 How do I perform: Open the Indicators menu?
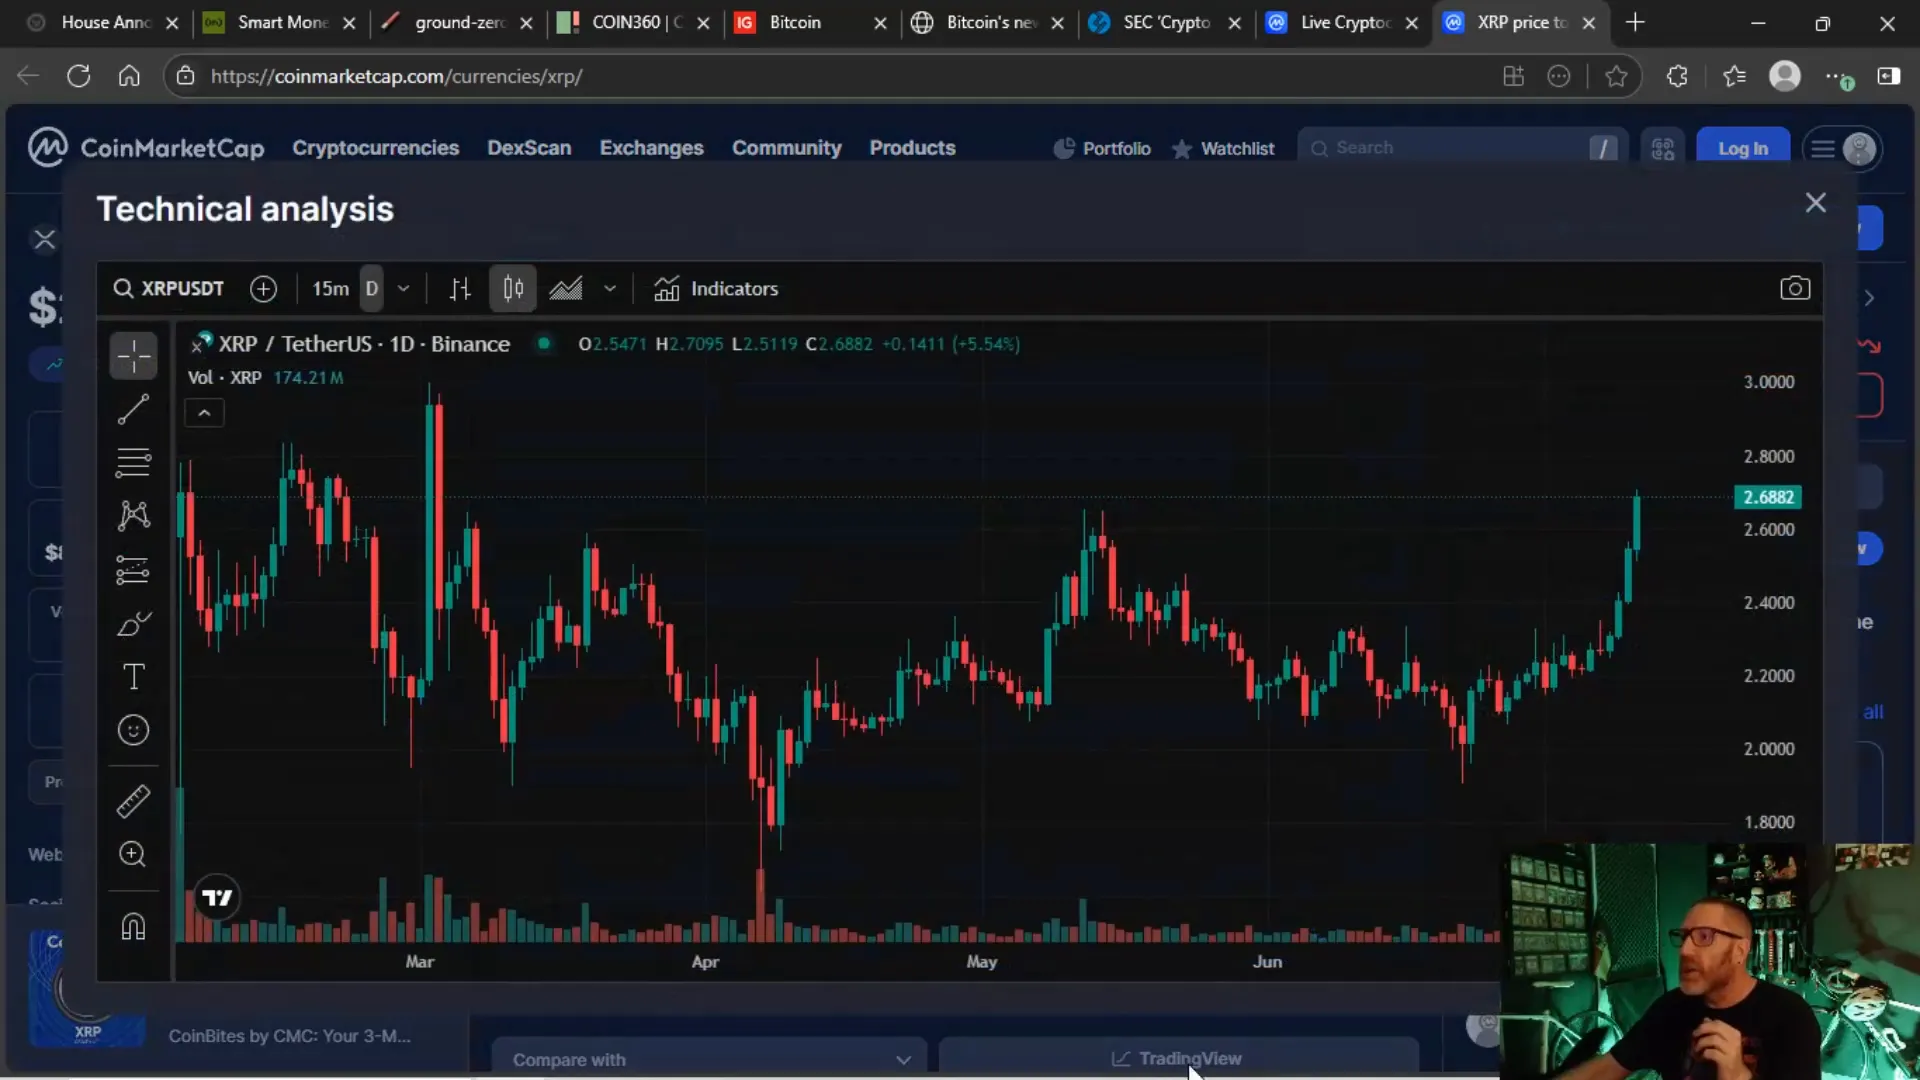pyautogui.click(x=716, y=289)
